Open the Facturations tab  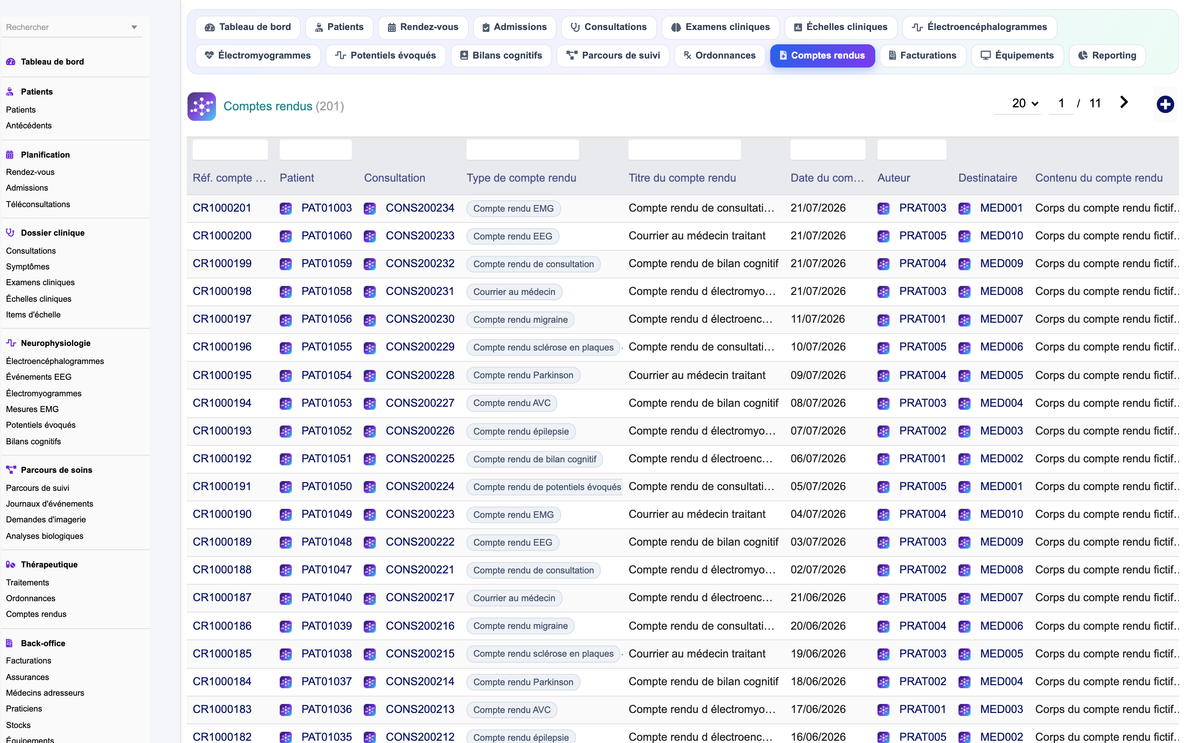(922, 56)
